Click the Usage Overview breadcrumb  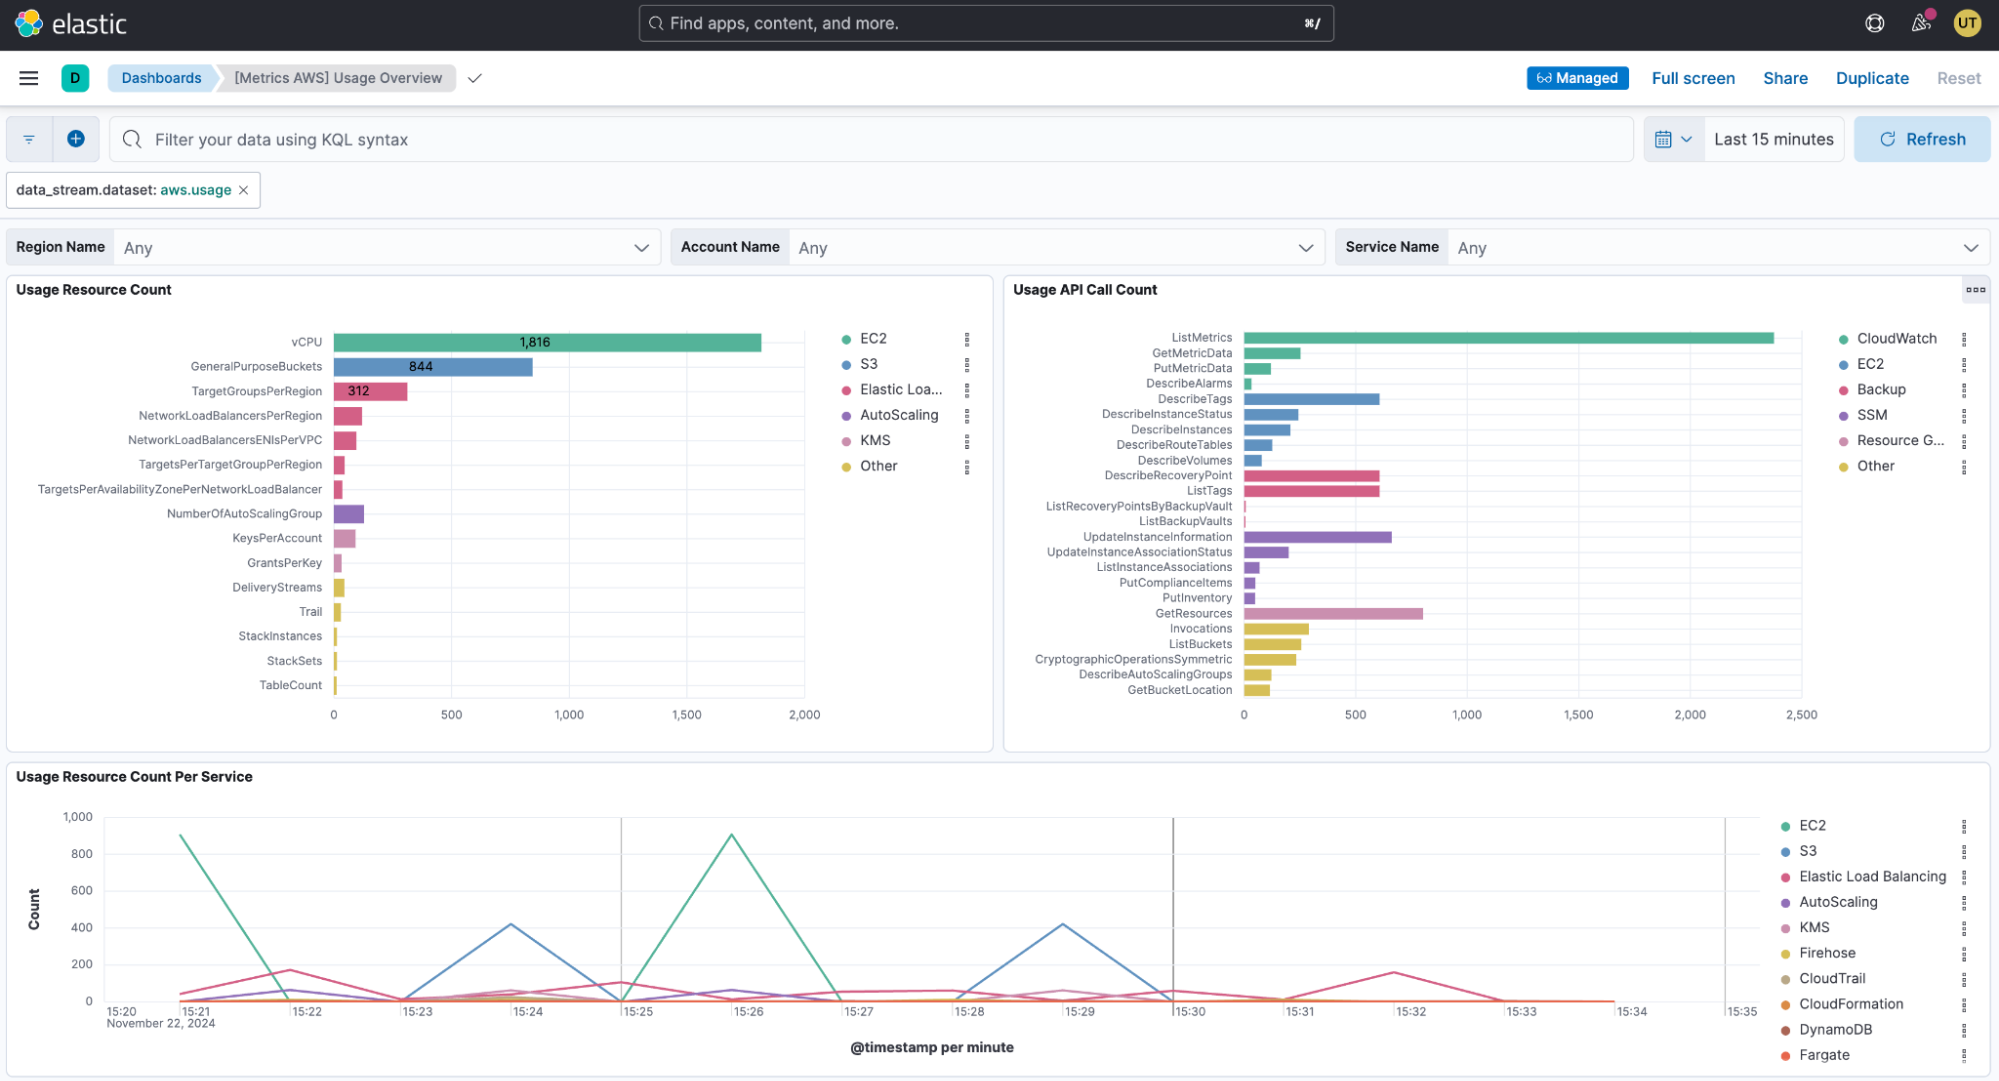point(338,78)
